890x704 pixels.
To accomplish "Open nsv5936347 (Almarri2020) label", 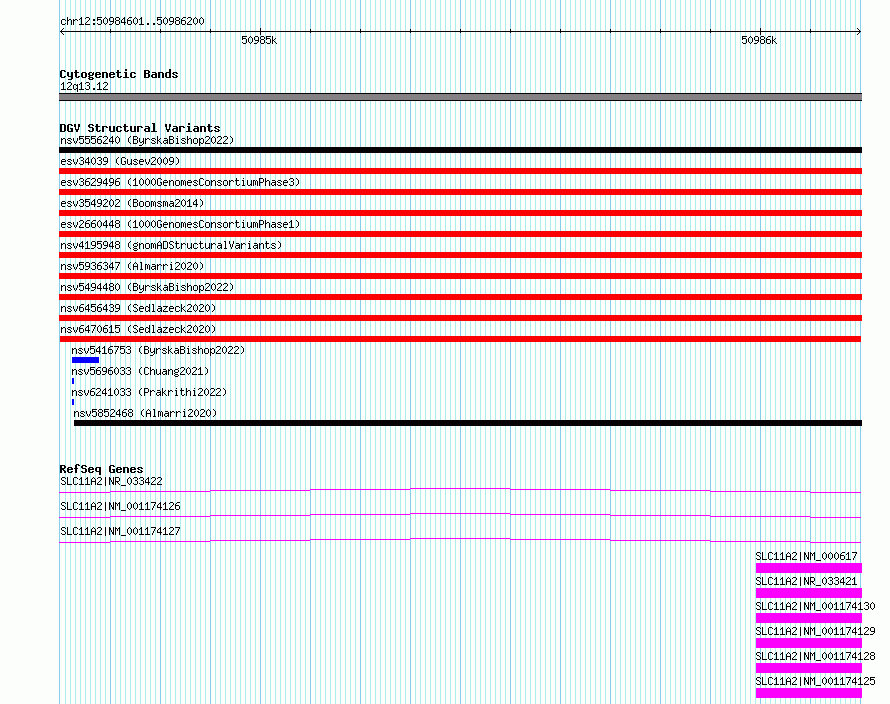I will click(x=132, y=266).
